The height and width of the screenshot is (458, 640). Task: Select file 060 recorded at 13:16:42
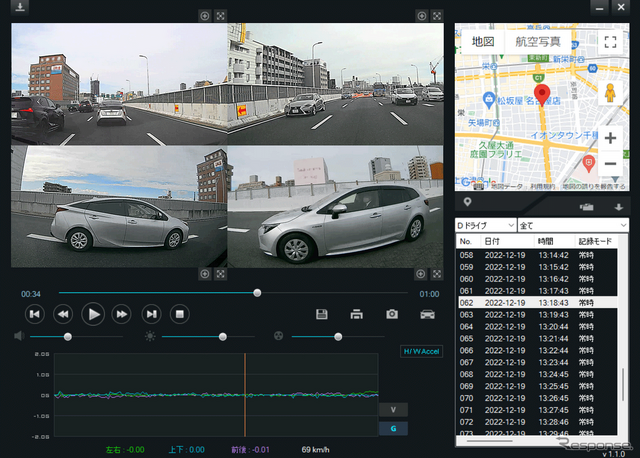(x=536, y=279)
